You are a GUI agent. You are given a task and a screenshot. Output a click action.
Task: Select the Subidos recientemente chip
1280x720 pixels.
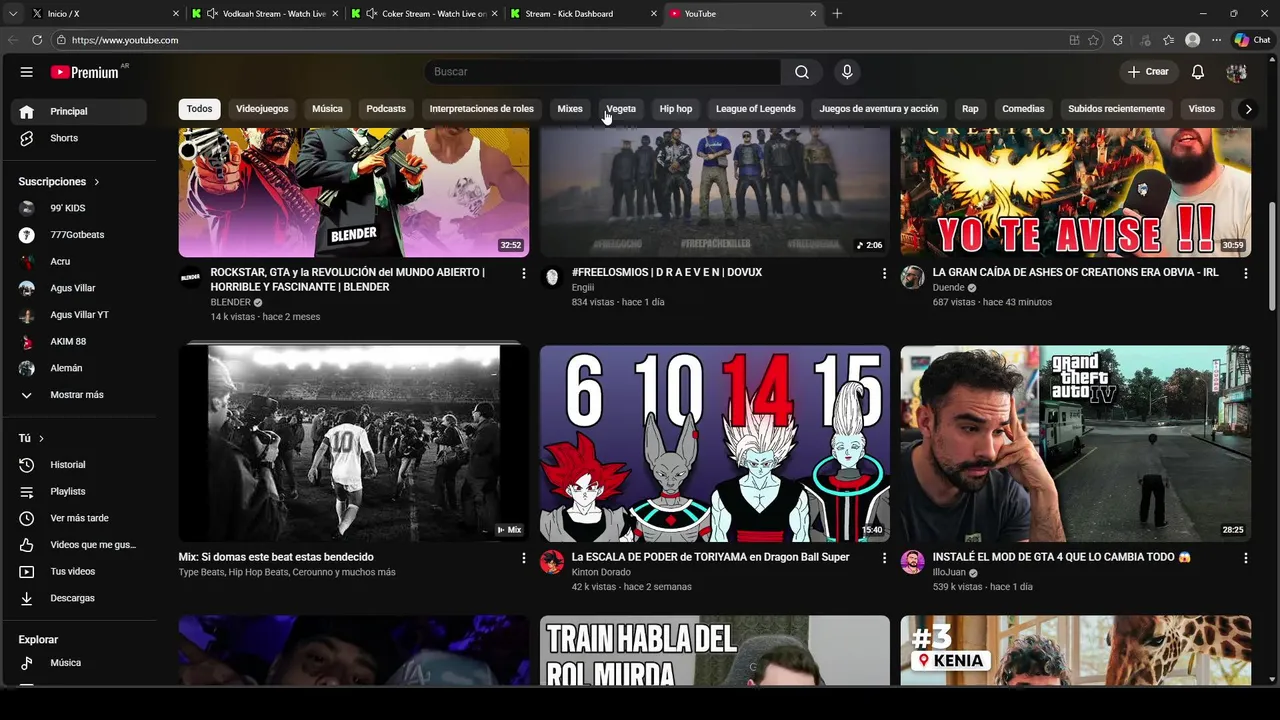pos(1116,109)
